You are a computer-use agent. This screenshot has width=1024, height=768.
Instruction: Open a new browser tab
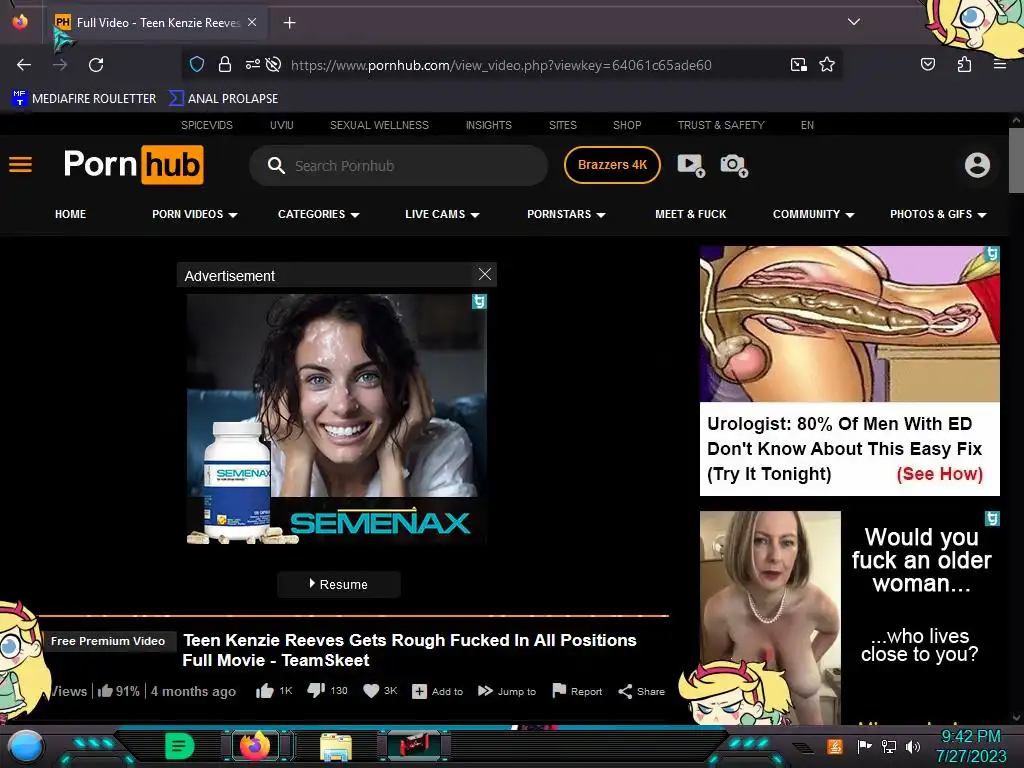[x=289, y=23]
